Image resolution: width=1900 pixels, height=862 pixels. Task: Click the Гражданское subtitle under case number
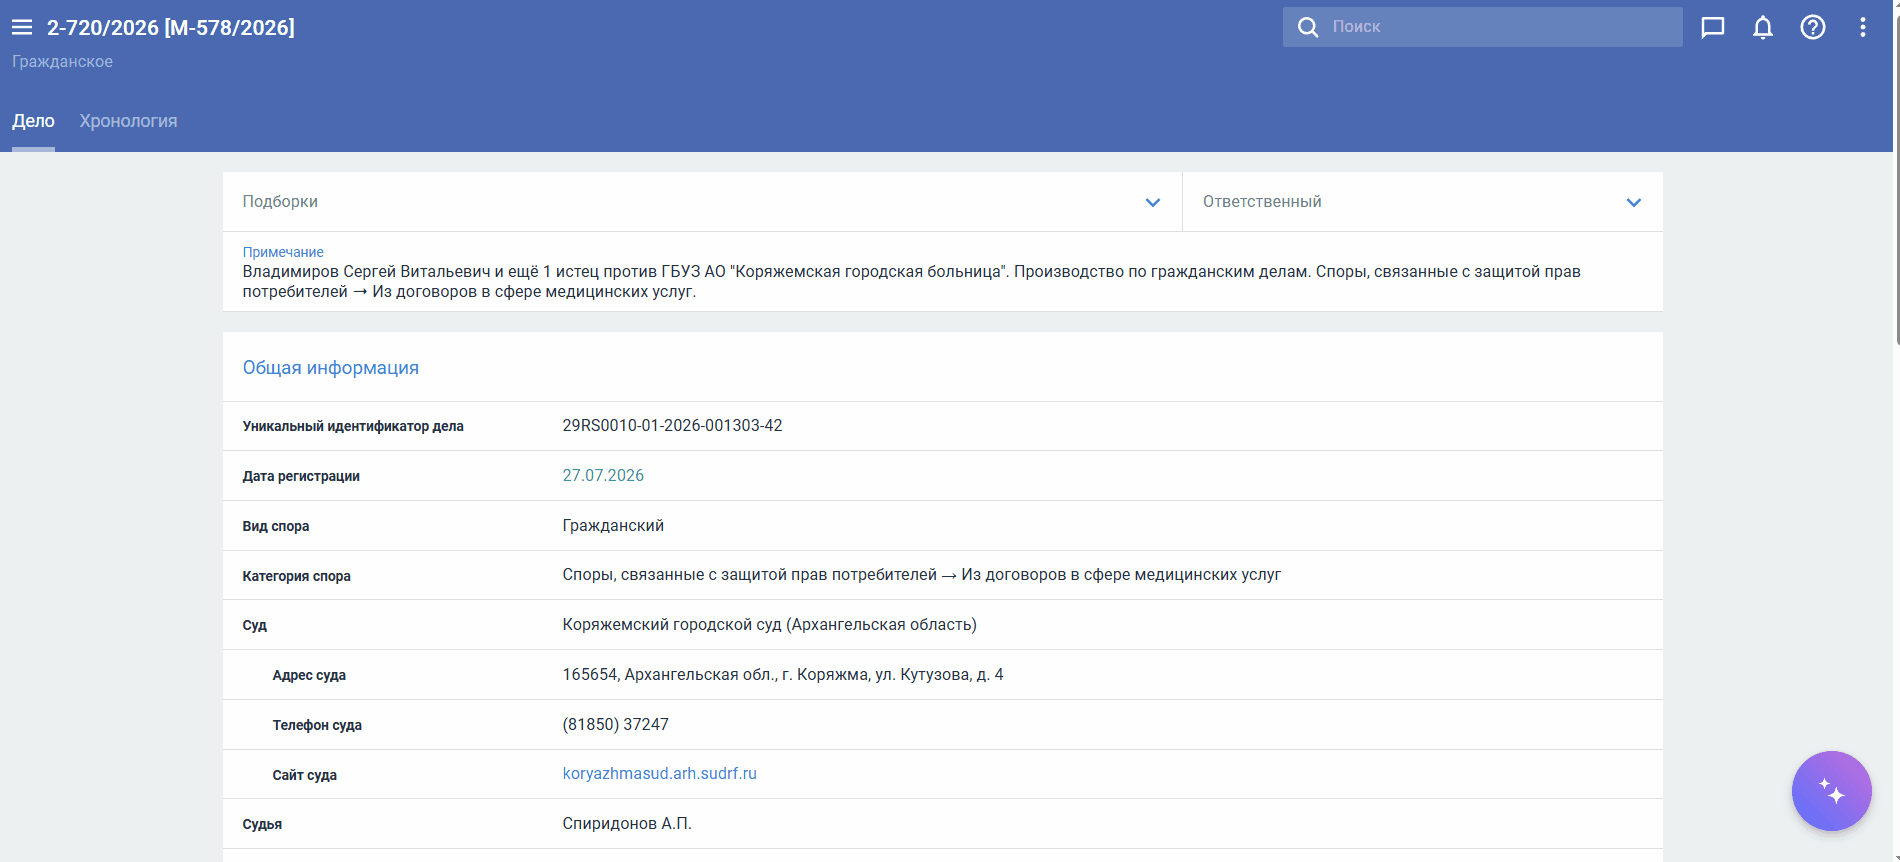(x=62, y=62)
